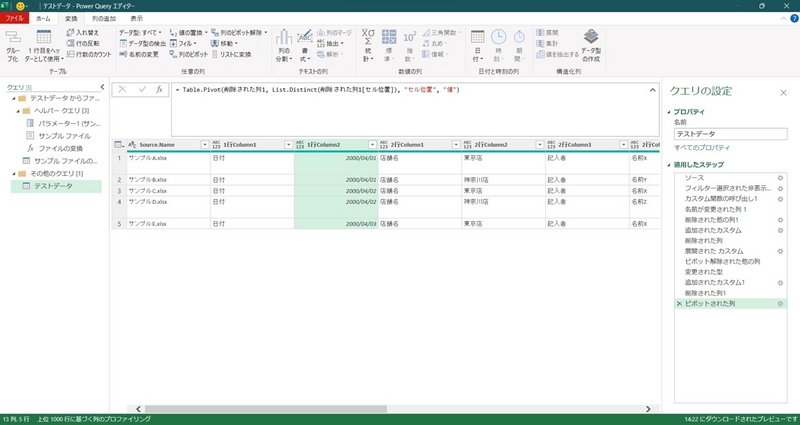Select テストデータ query in list
This screenshot has width=800, height=425.
click(56, 186)
